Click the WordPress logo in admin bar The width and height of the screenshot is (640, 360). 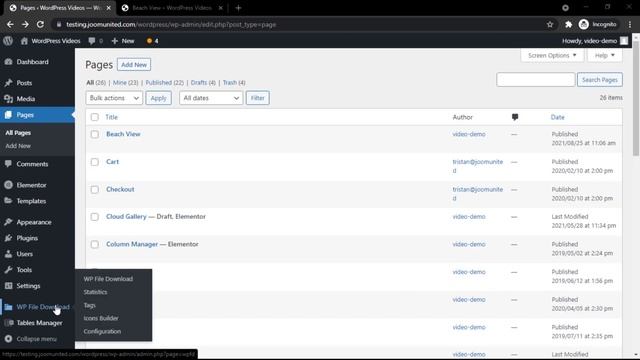pos(8,41)
